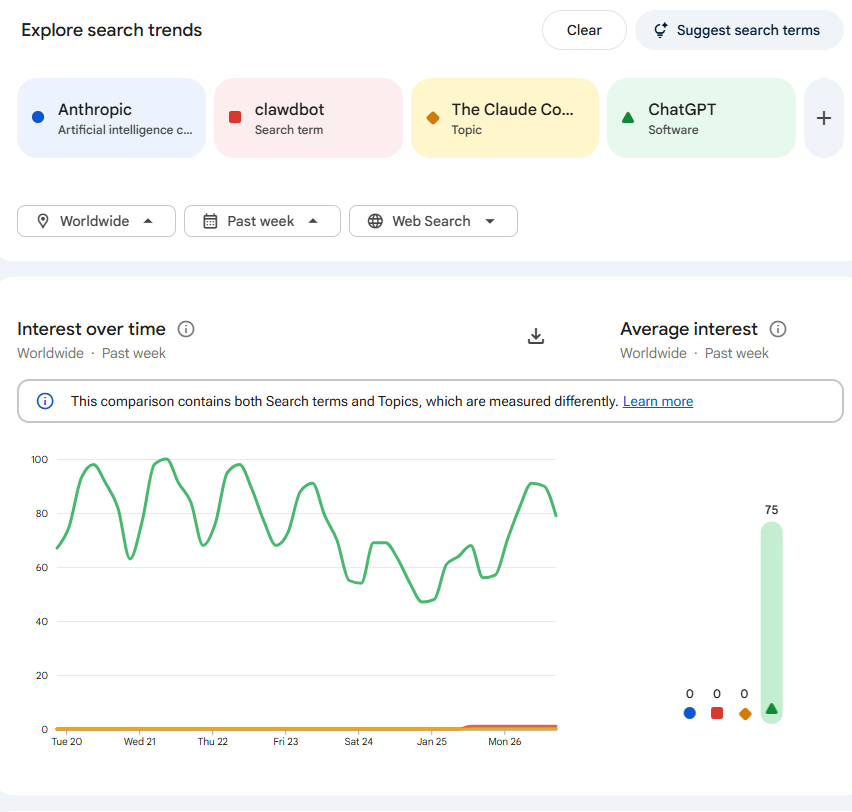Open the Web Search type dropdown

tap(433, 221)
